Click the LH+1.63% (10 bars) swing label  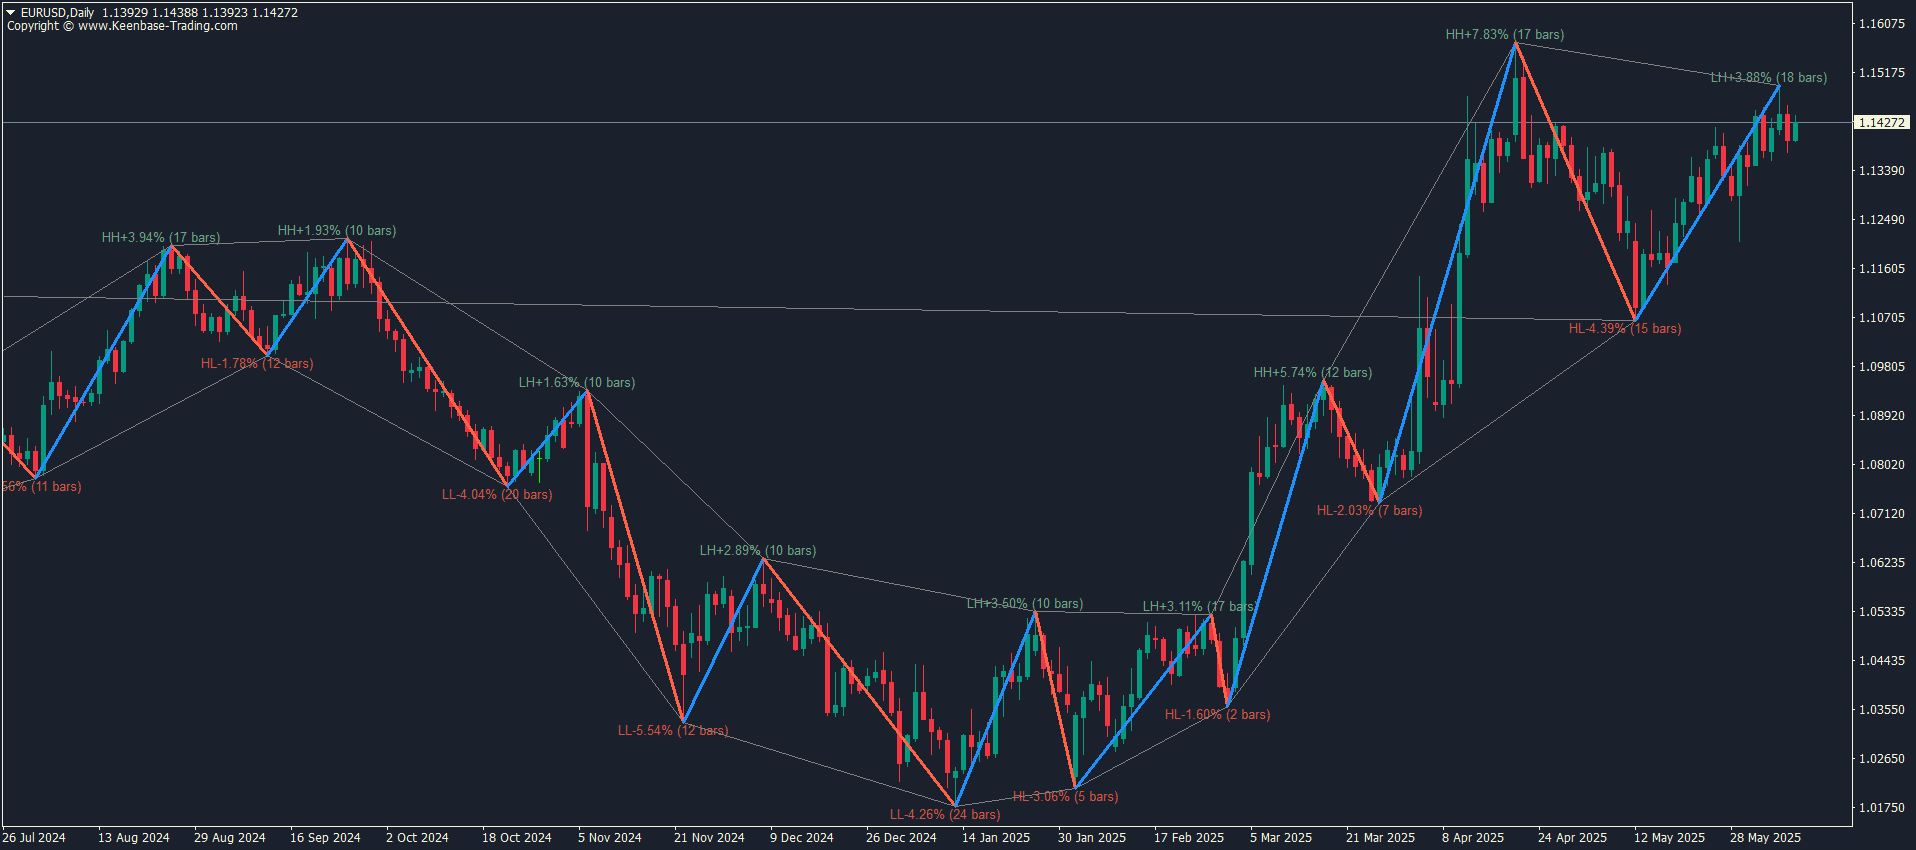[577, 383]
